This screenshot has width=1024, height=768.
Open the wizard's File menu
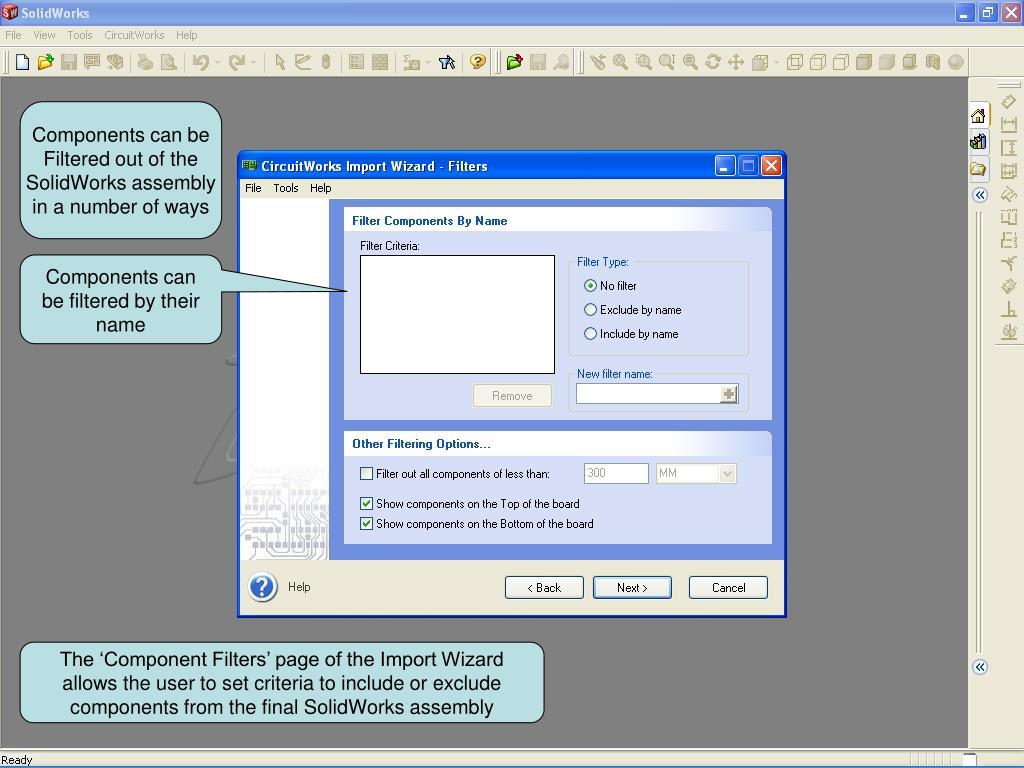click(253, 188)
